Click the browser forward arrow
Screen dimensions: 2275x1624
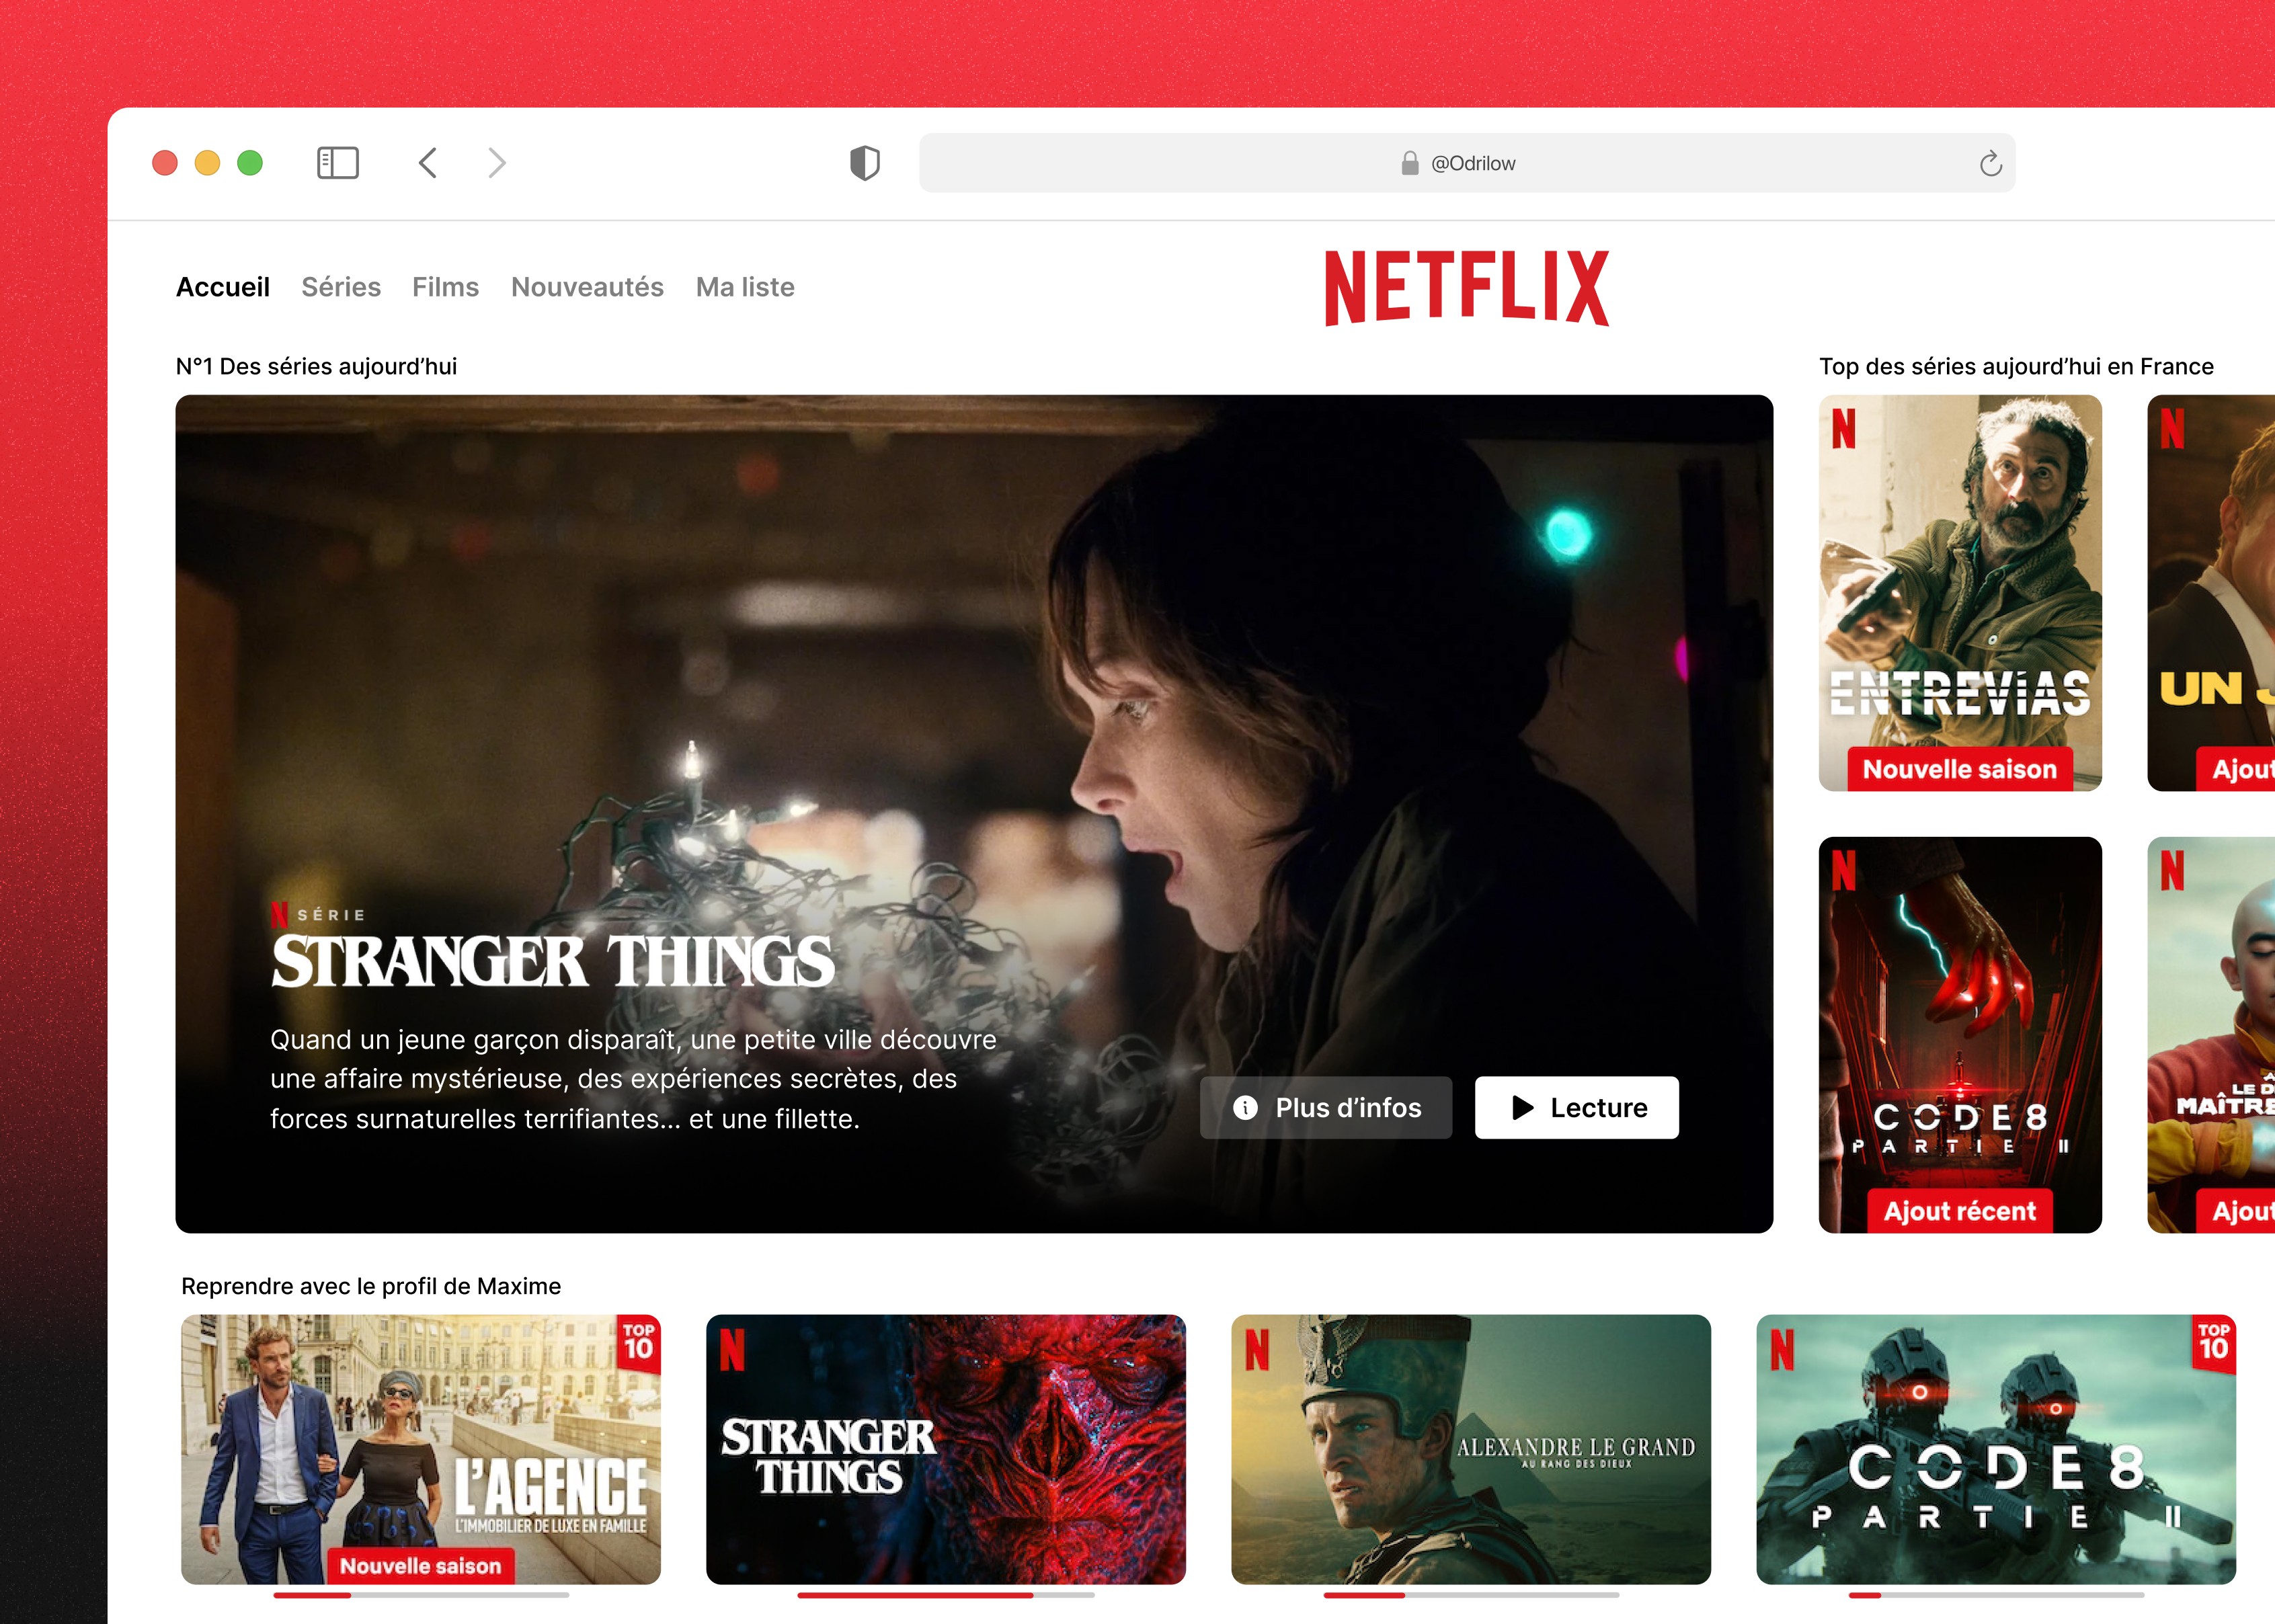497,163
